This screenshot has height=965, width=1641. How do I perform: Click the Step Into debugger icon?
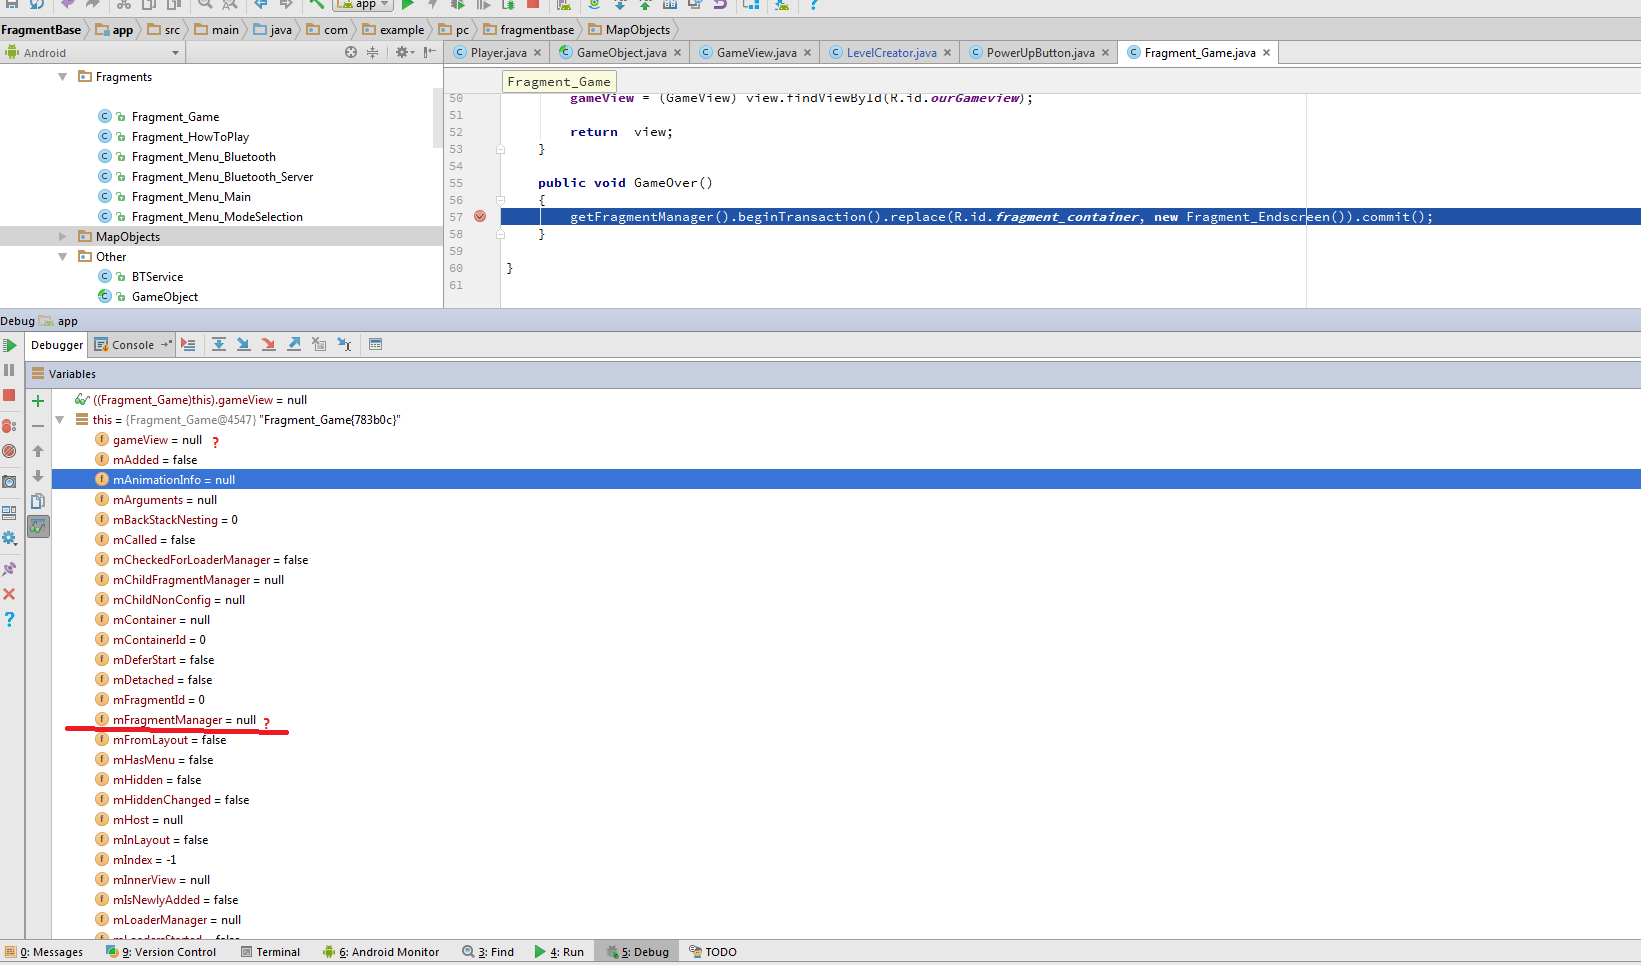click(243, 345)
